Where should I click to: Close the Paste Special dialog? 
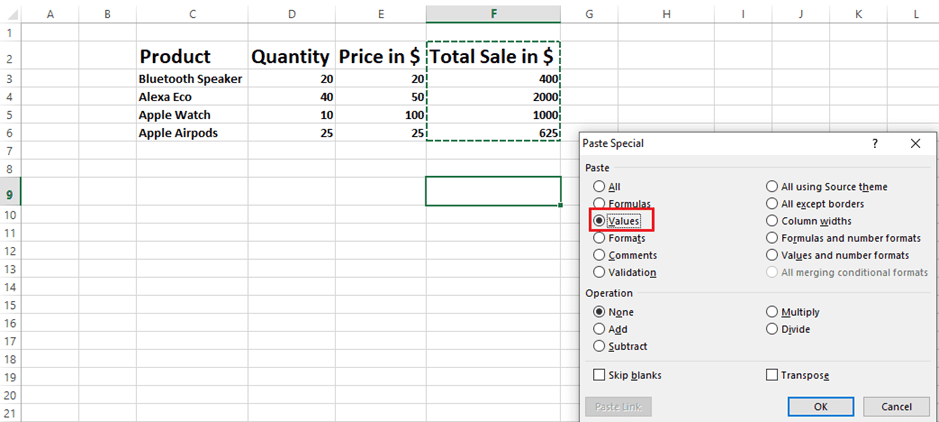click(915, 144)
